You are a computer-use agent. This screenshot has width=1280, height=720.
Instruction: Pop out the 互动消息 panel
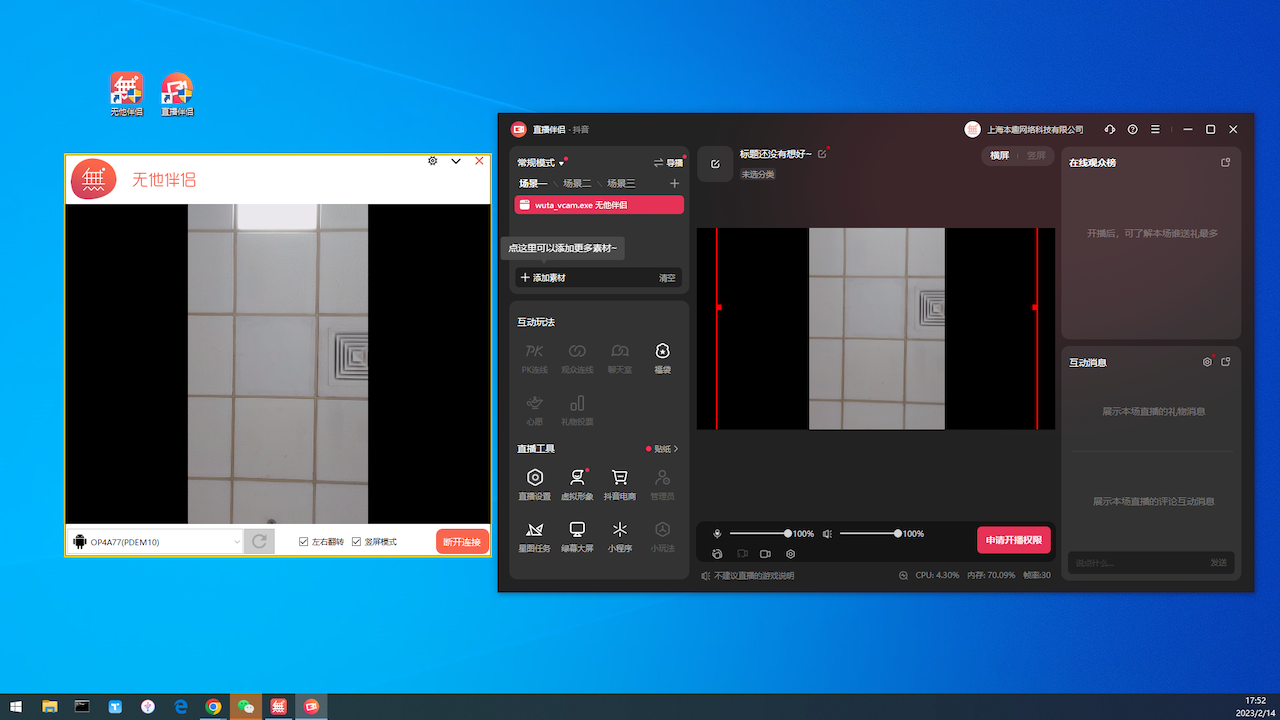[1226, 362]
